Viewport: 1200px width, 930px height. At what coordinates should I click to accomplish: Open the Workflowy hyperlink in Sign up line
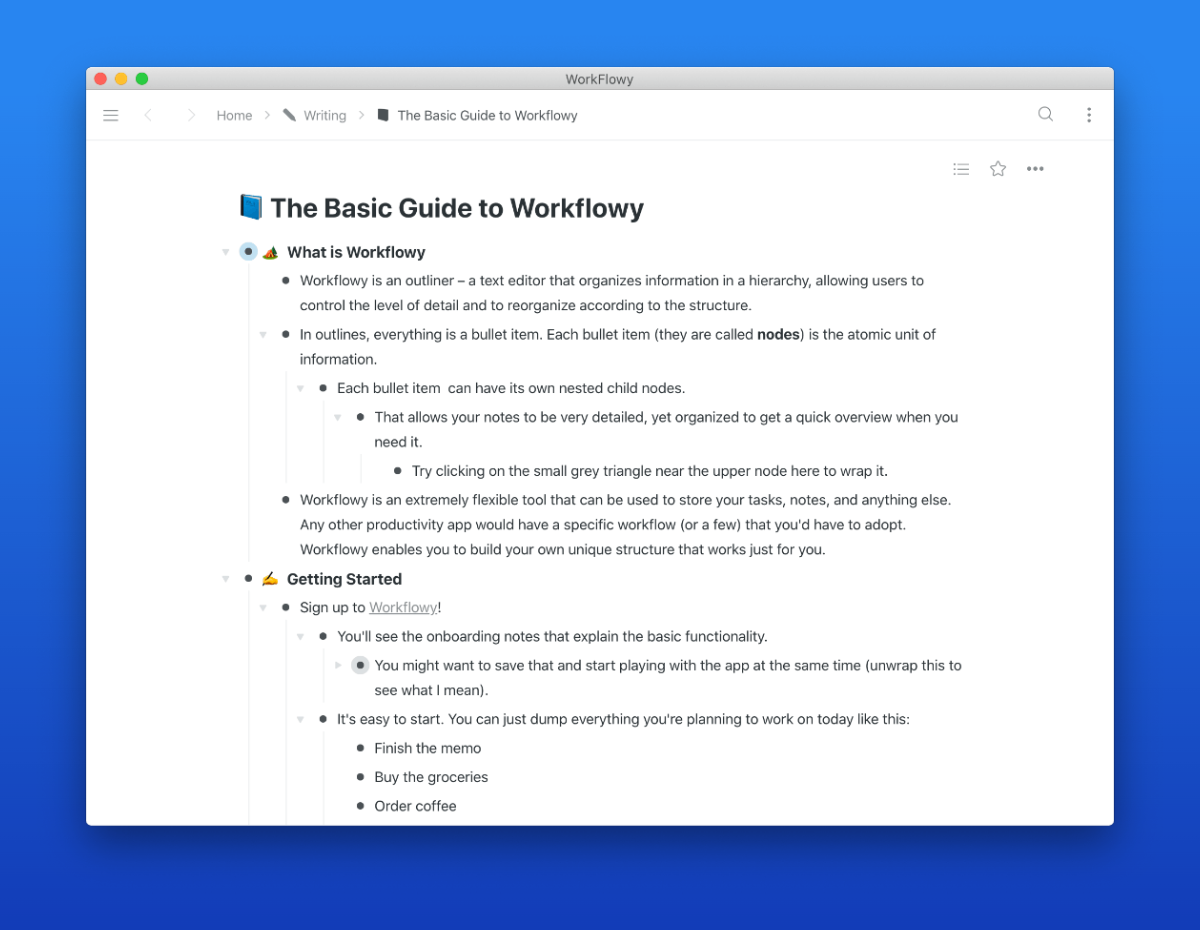tap(403, 607)
